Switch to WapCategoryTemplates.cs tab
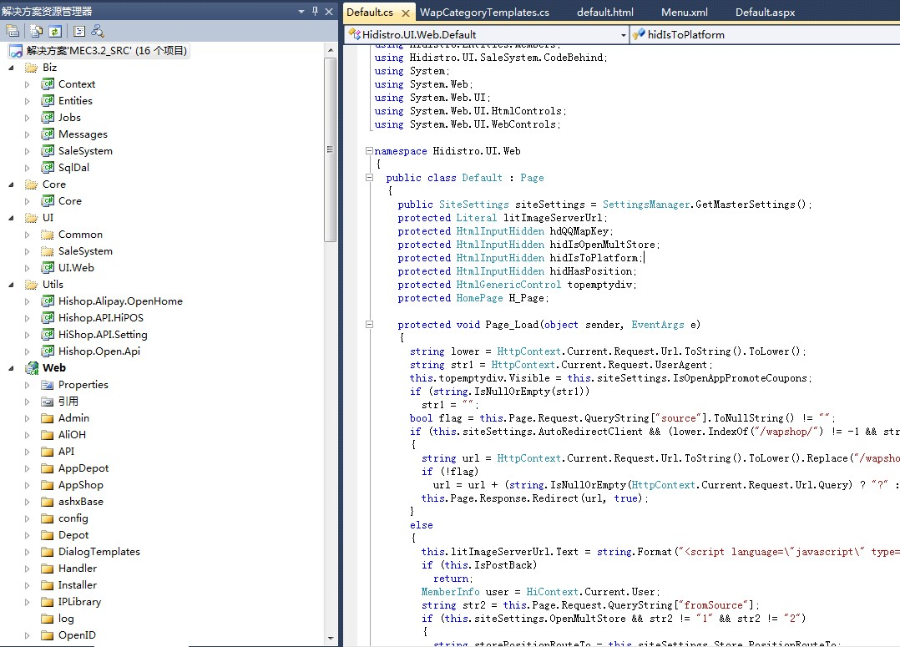The image size is (900, 647). click(x=484, y=12)
